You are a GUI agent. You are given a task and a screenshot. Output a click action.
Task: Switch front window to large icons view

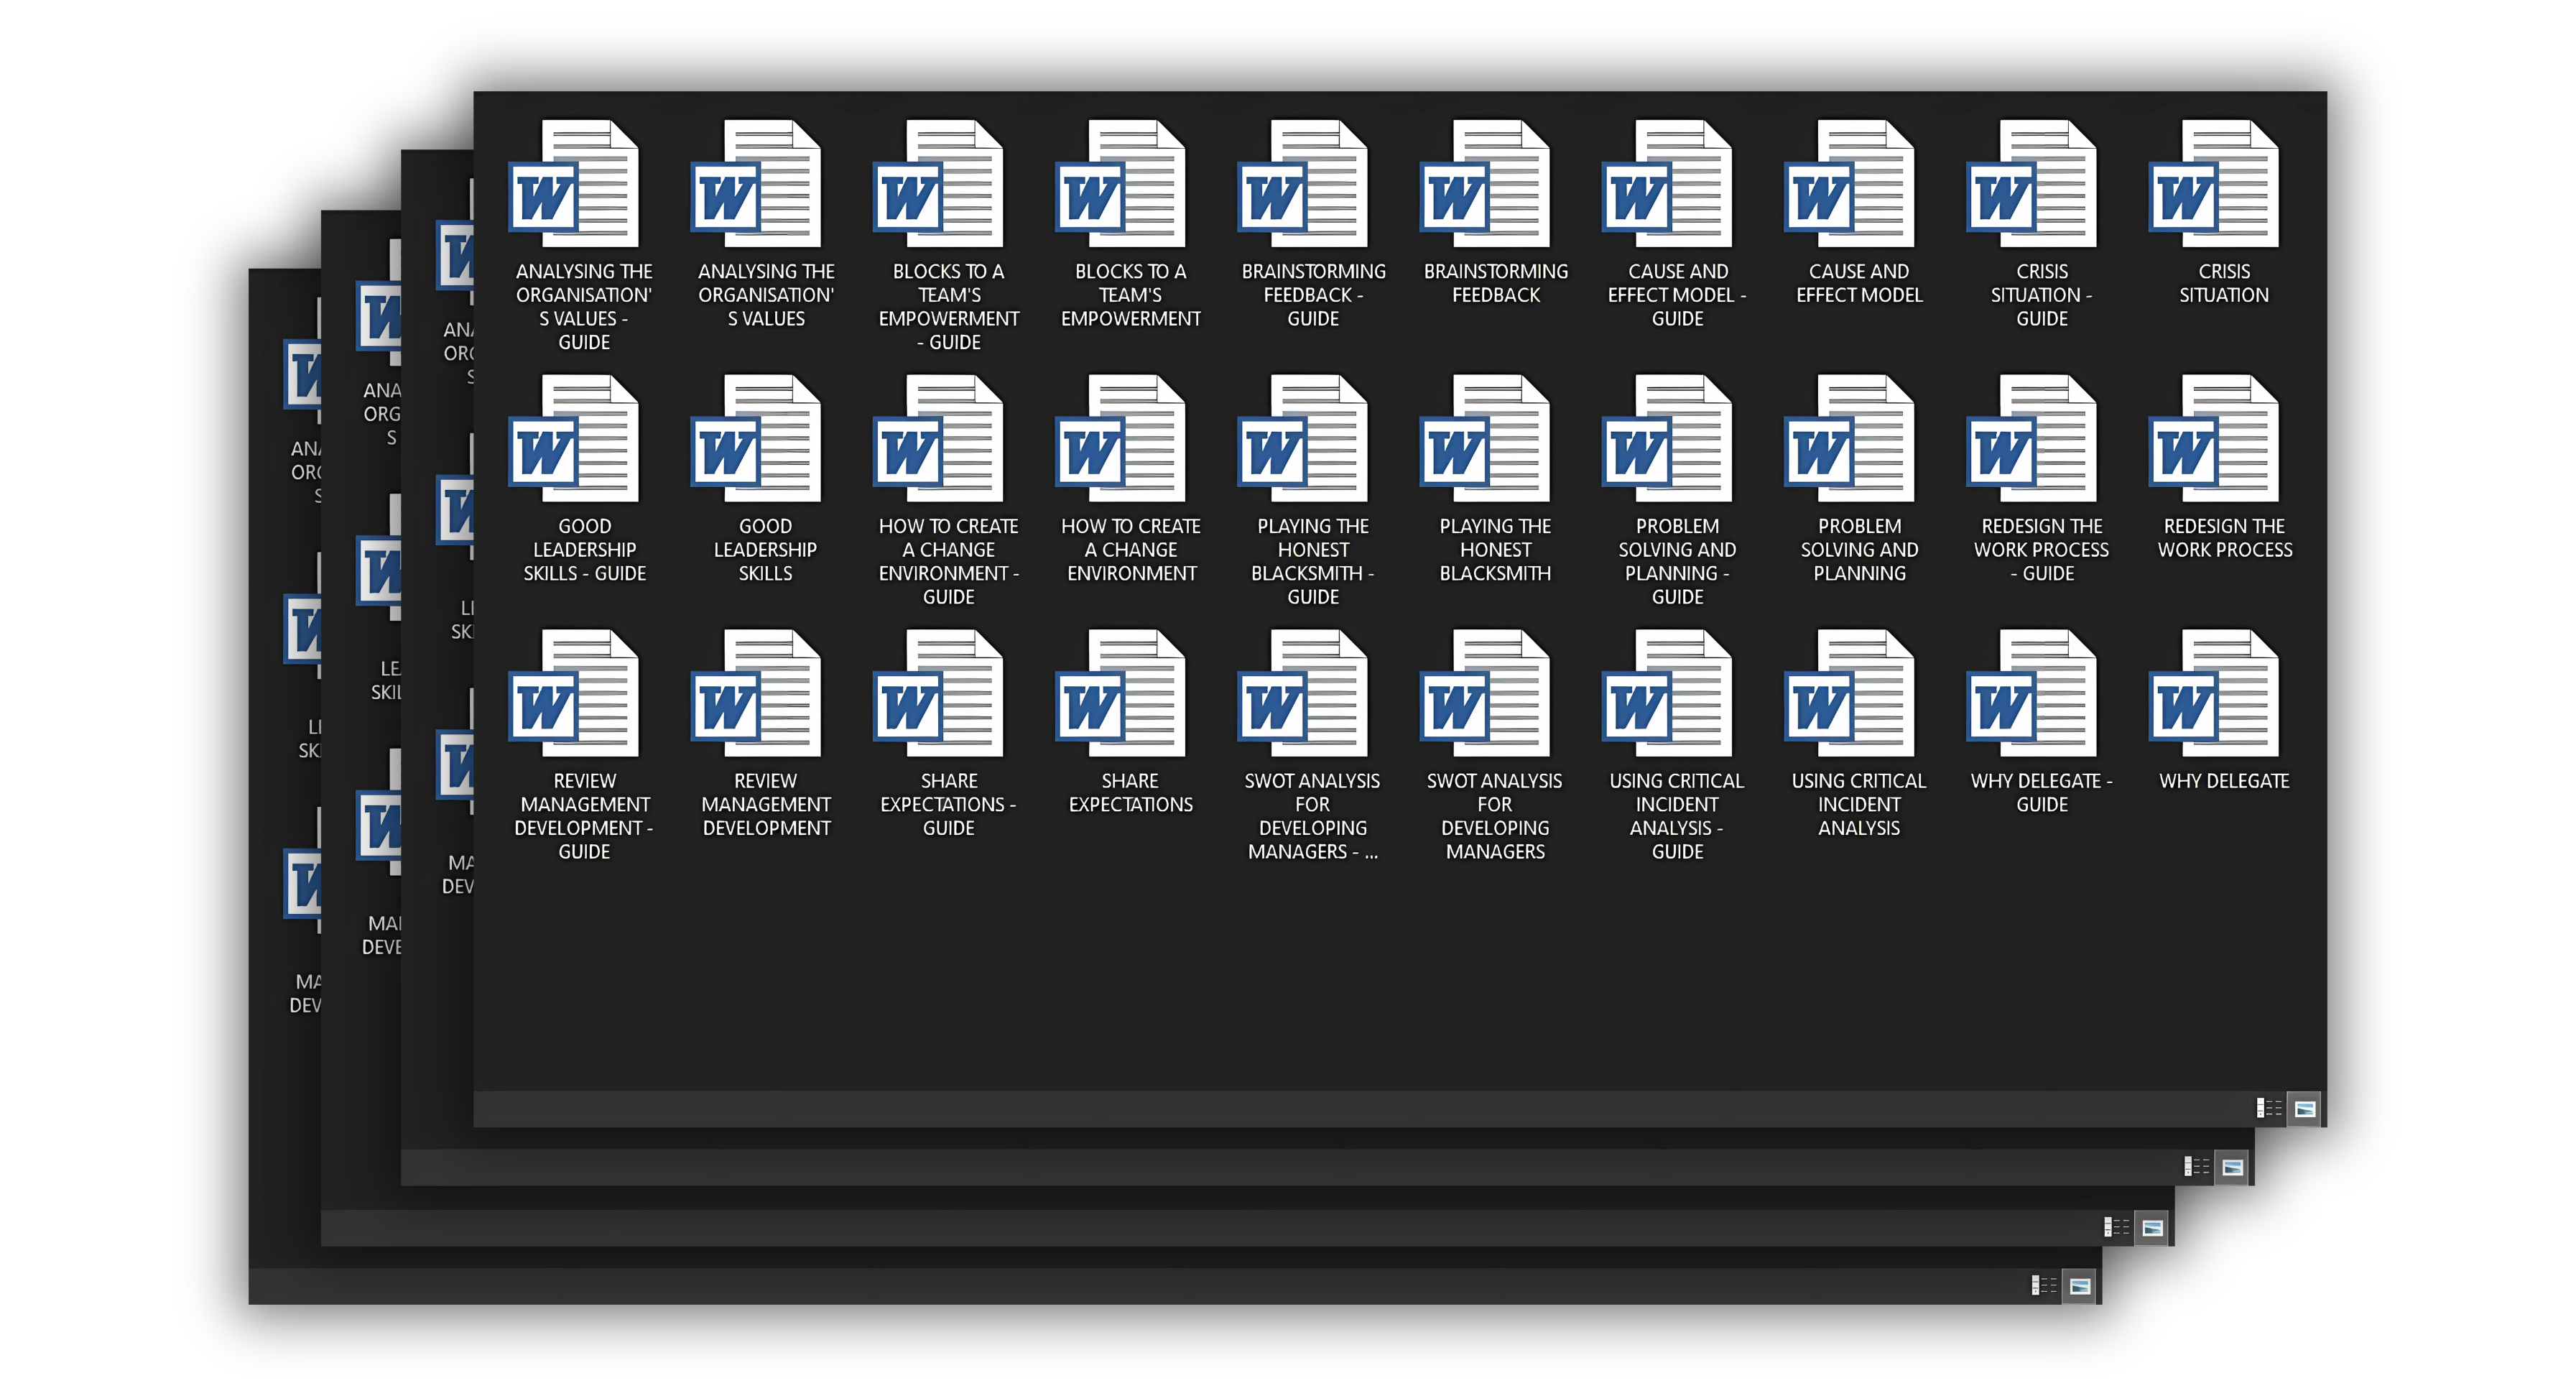[x=2304, y=1108]
